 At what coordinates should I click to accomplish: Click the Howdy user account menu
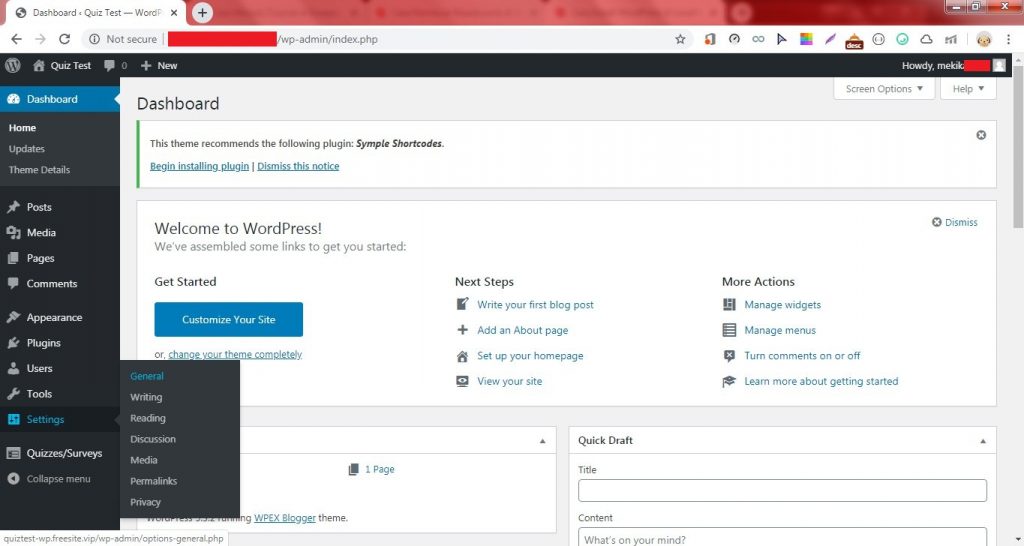coord(953,65)
